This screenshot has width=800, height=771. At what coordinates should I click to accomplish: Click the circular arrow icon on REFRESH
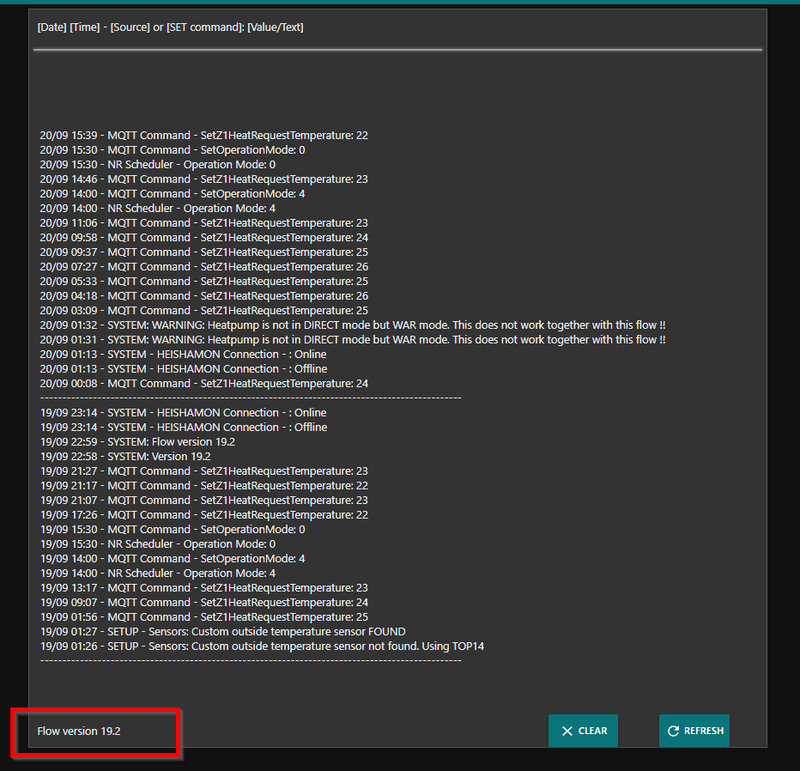pyautogui.click(x=673, y=731)
